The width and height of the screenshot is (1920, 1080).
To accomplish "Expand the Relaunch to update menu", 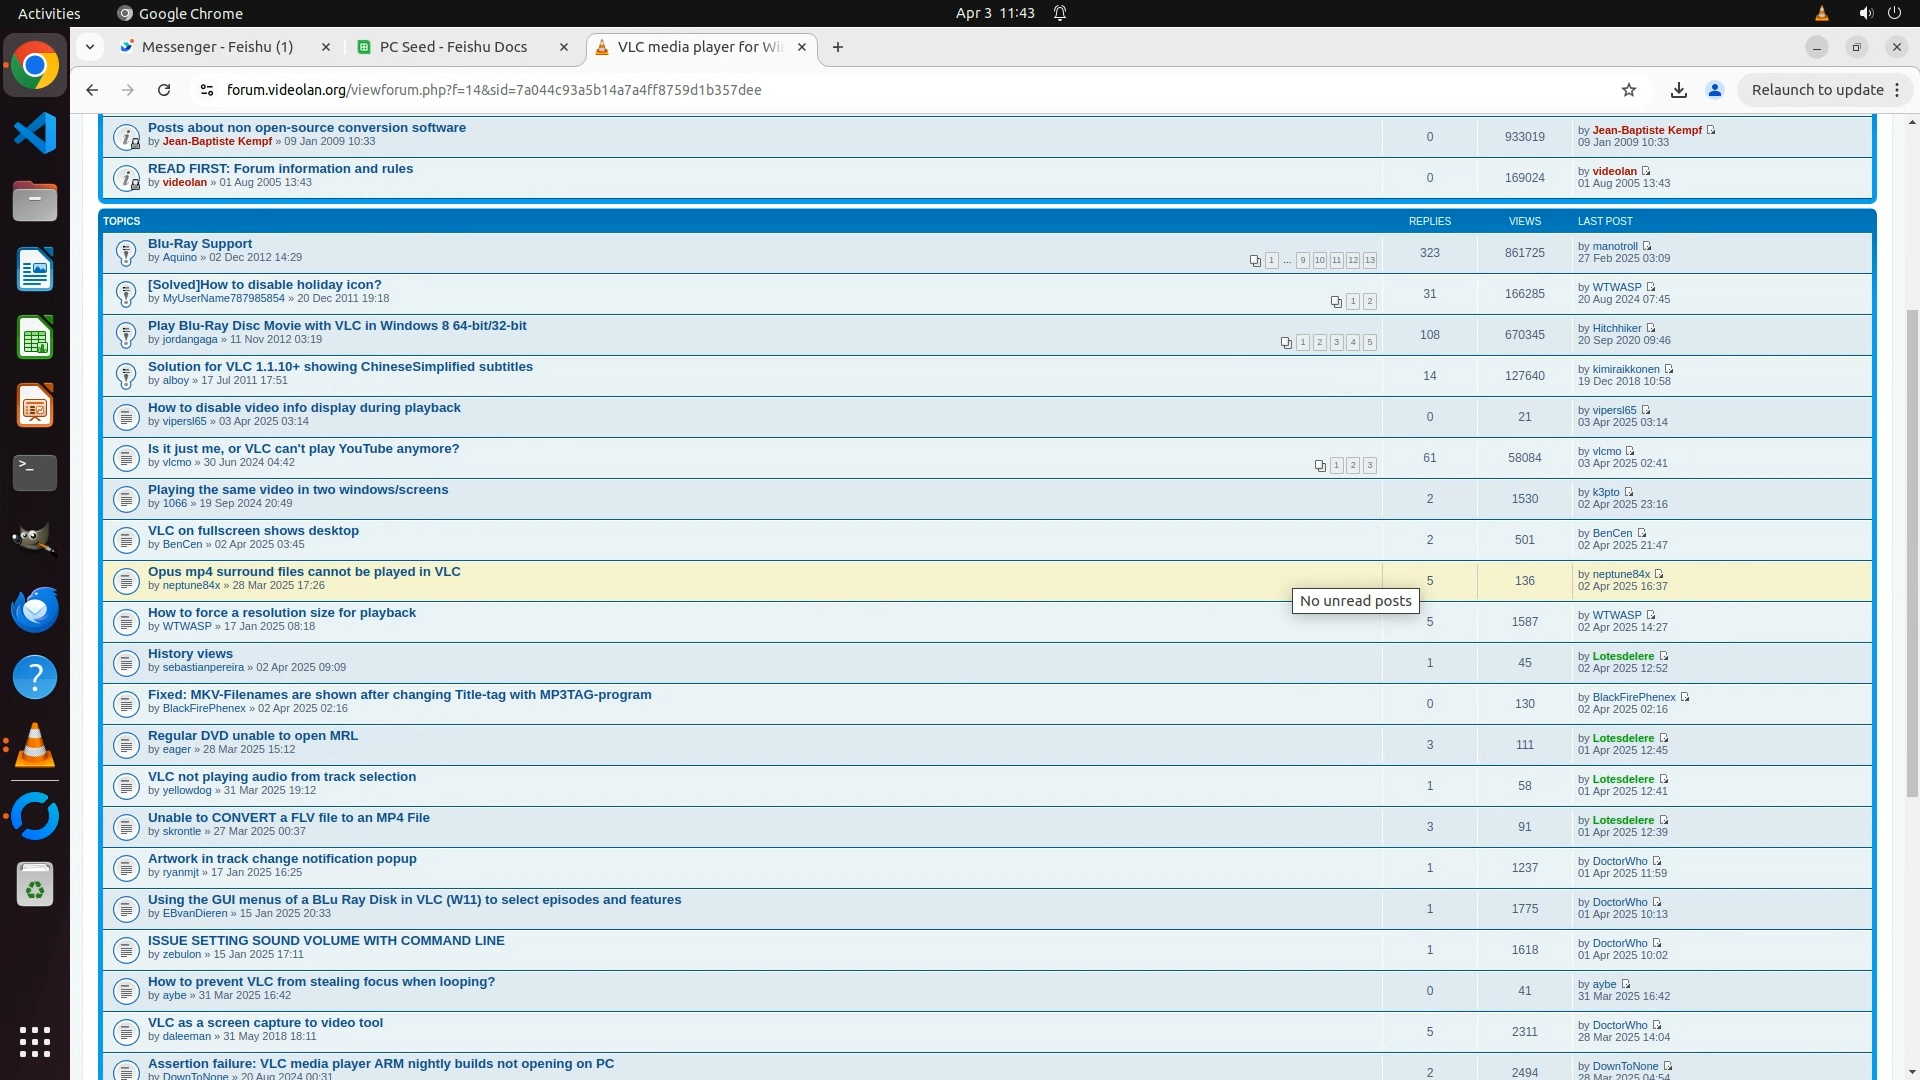I will (1897, 90).
